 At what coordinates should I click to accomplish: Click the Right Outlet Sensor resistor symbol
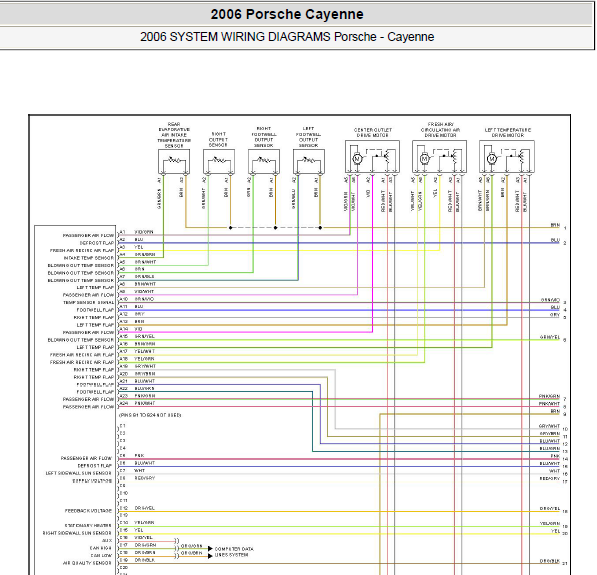[219, 162]
